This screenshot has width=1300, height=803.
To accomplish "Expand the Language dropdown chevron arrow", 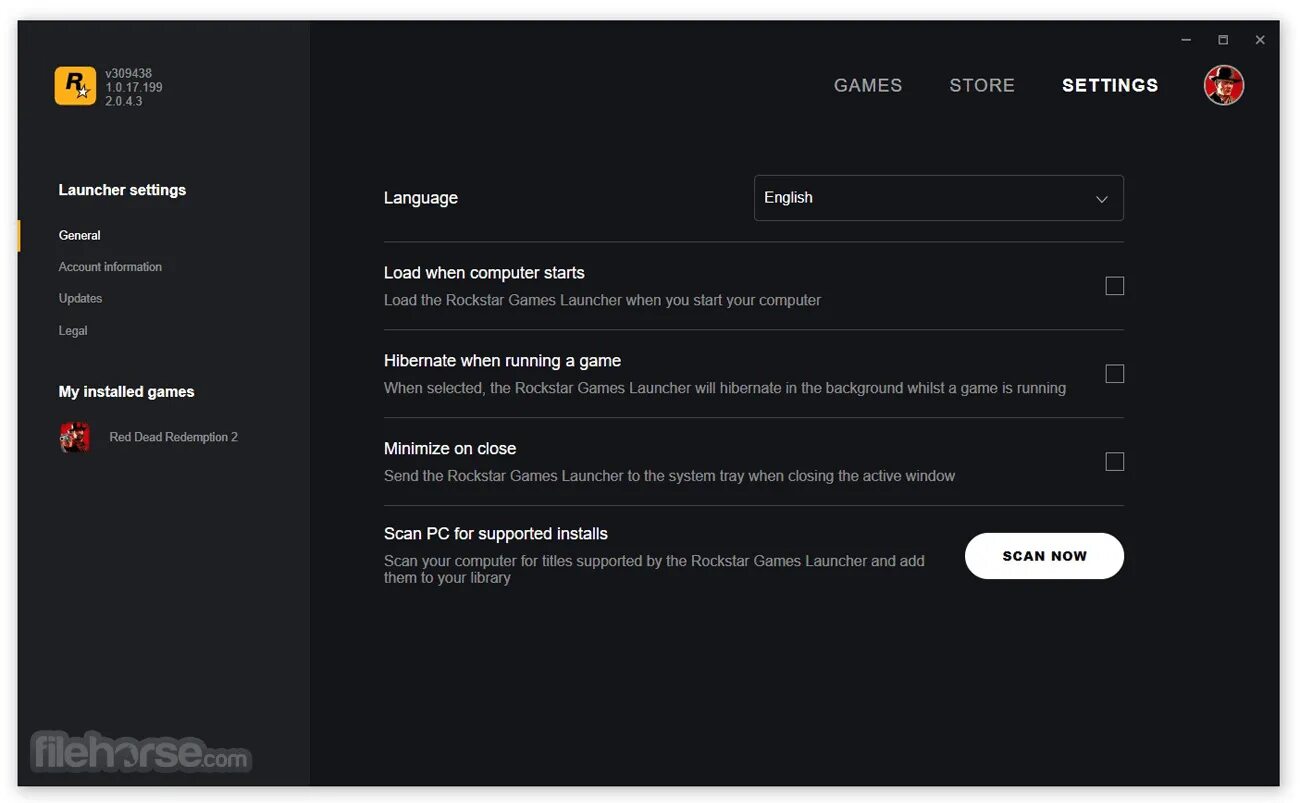I will point(1101,199).
